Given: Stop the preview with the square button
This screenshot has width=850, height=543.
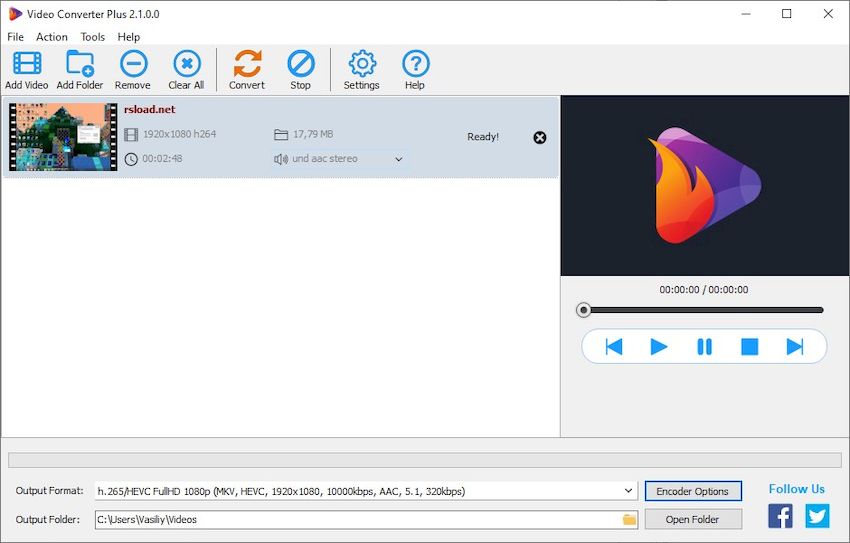Looking at the screenshot, I should click(749, 346).
